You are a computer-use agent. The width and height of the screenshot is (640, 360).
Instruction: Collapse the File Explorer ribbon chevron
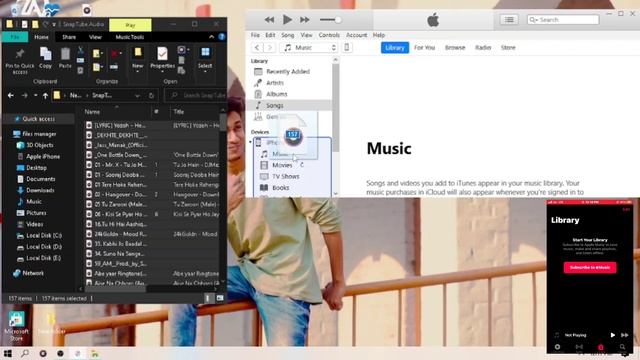click(211, 37)
